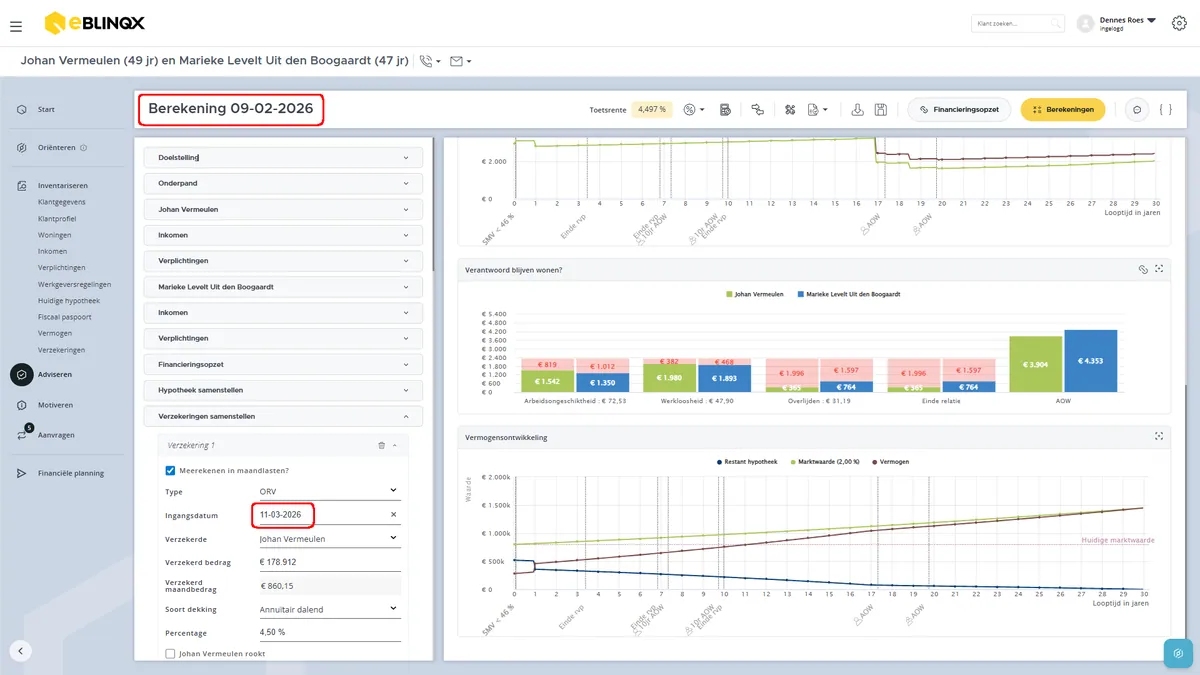Go to Start in the sidebar
This screenshot has width=1200, height=675.
pos(46,109)
